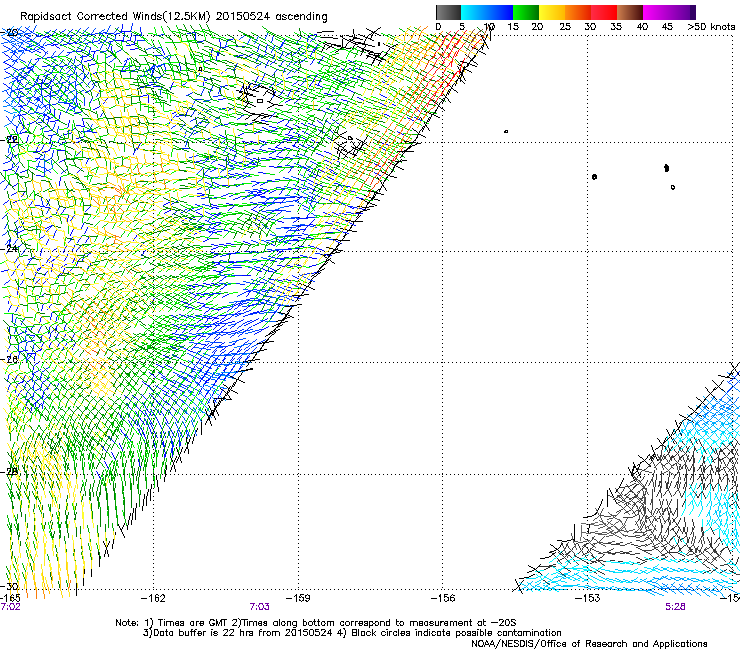Click the NOAA/NESDIS credit text

pos(589,644)
